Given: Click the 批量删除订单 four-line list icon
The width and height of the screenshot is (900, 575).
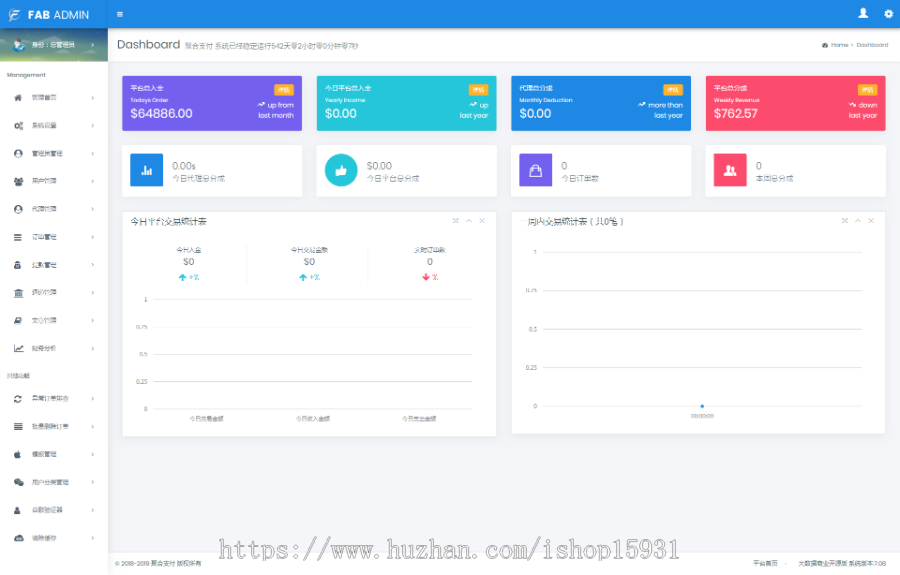Looking at the screenshot, I should (18, 426).
